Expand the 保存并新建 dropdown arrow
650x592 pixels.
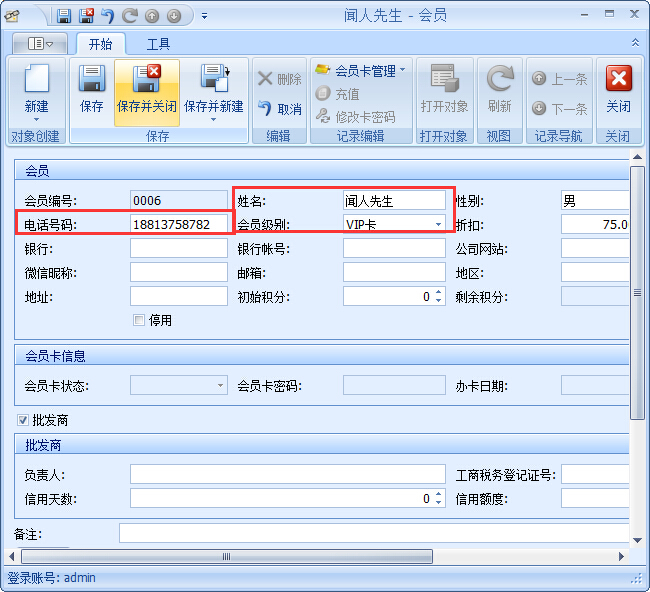213,120
